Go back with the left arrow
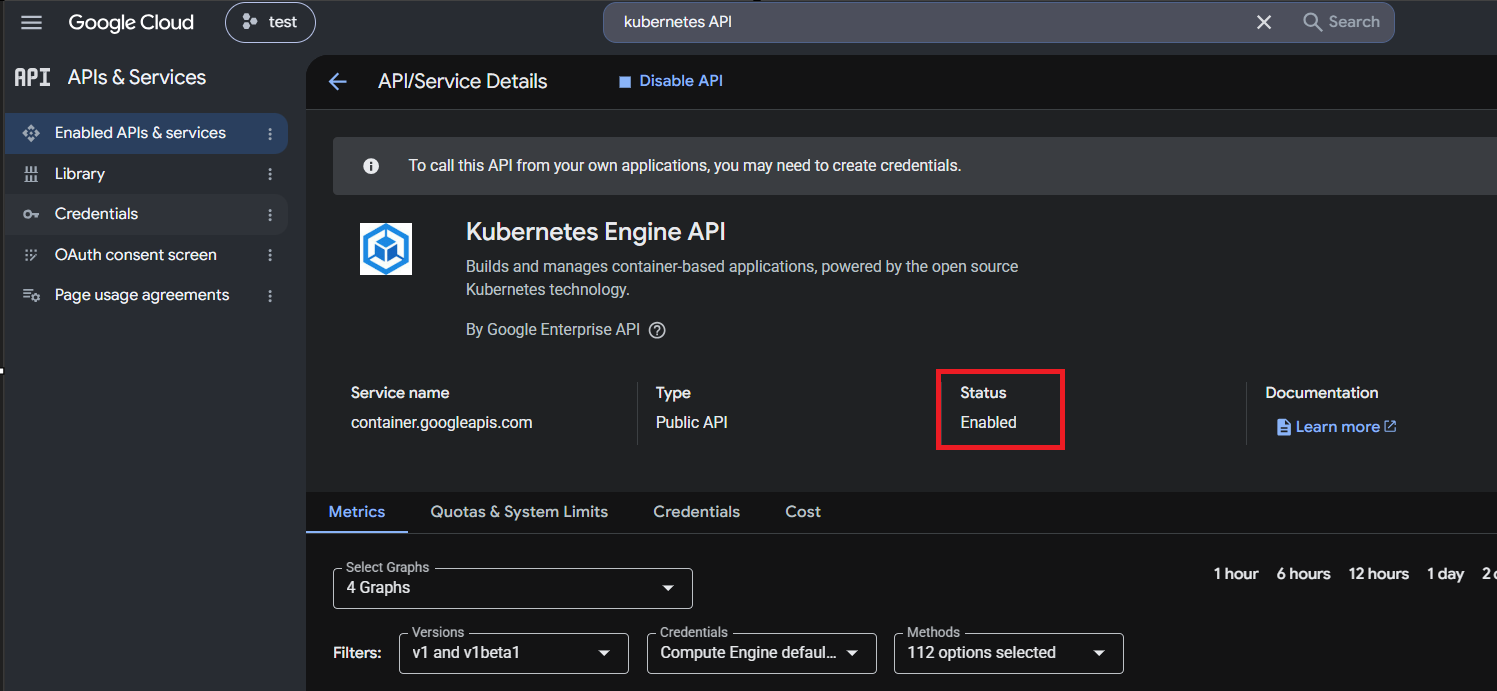The image size is (1497, 691). [x=338, y=82]
